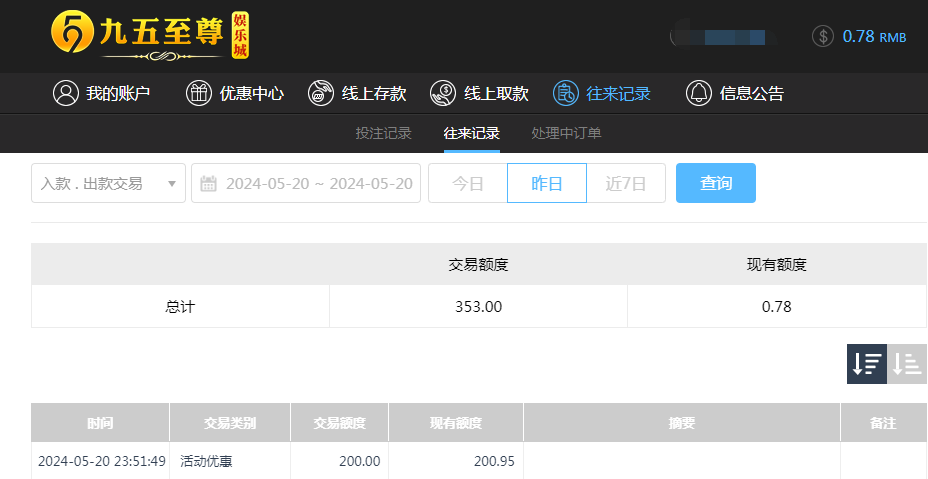Sort records in descending order
The height and width of the screenshot is (479, 928).
pos(866,364)
